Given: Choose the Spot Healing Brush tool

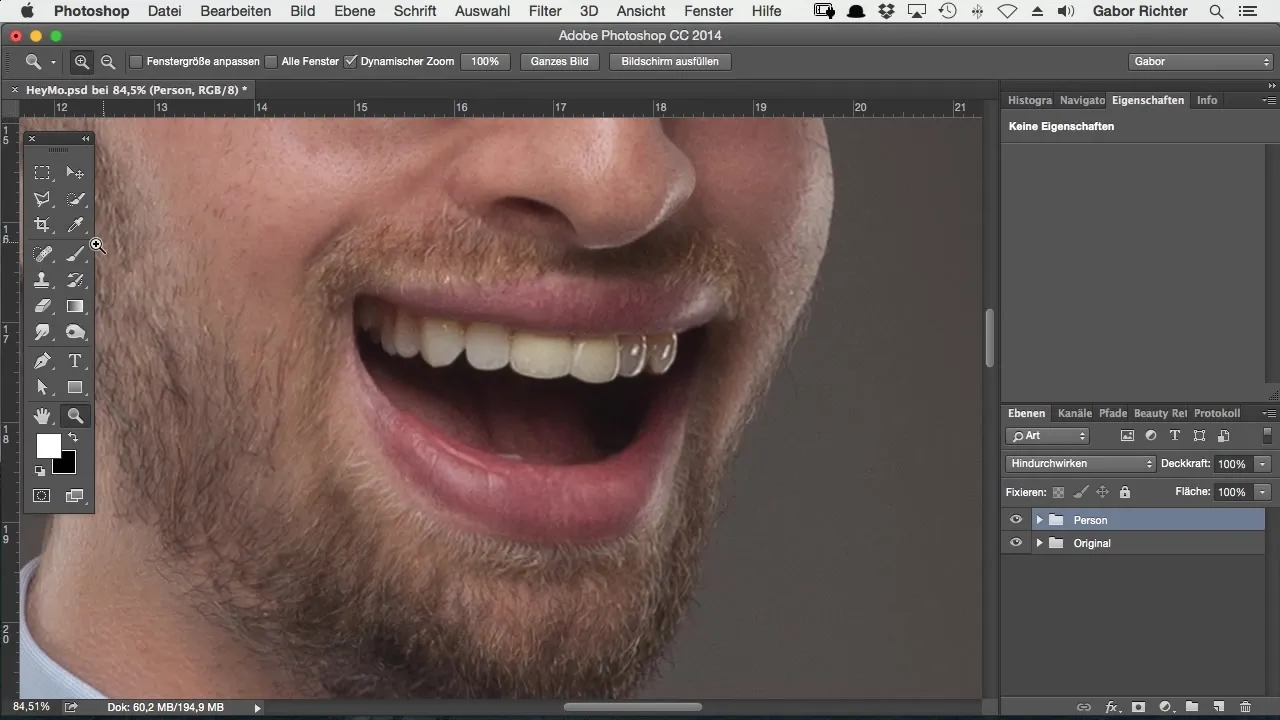Looking at the screenshot, I should (x=42, y=254).
